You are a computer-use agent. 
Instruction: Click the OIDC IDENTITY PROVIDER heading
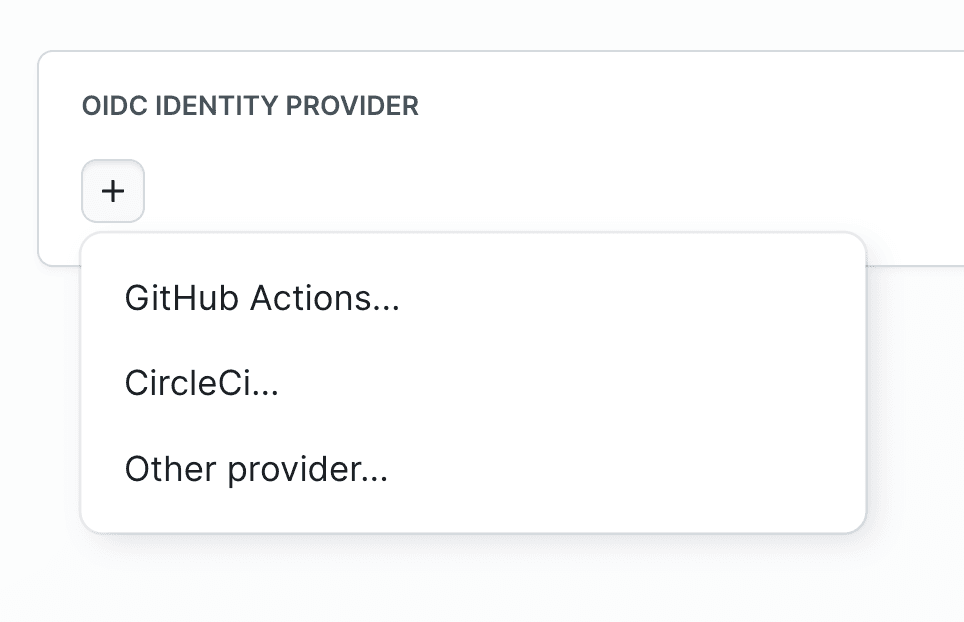(x=249, y=106)
